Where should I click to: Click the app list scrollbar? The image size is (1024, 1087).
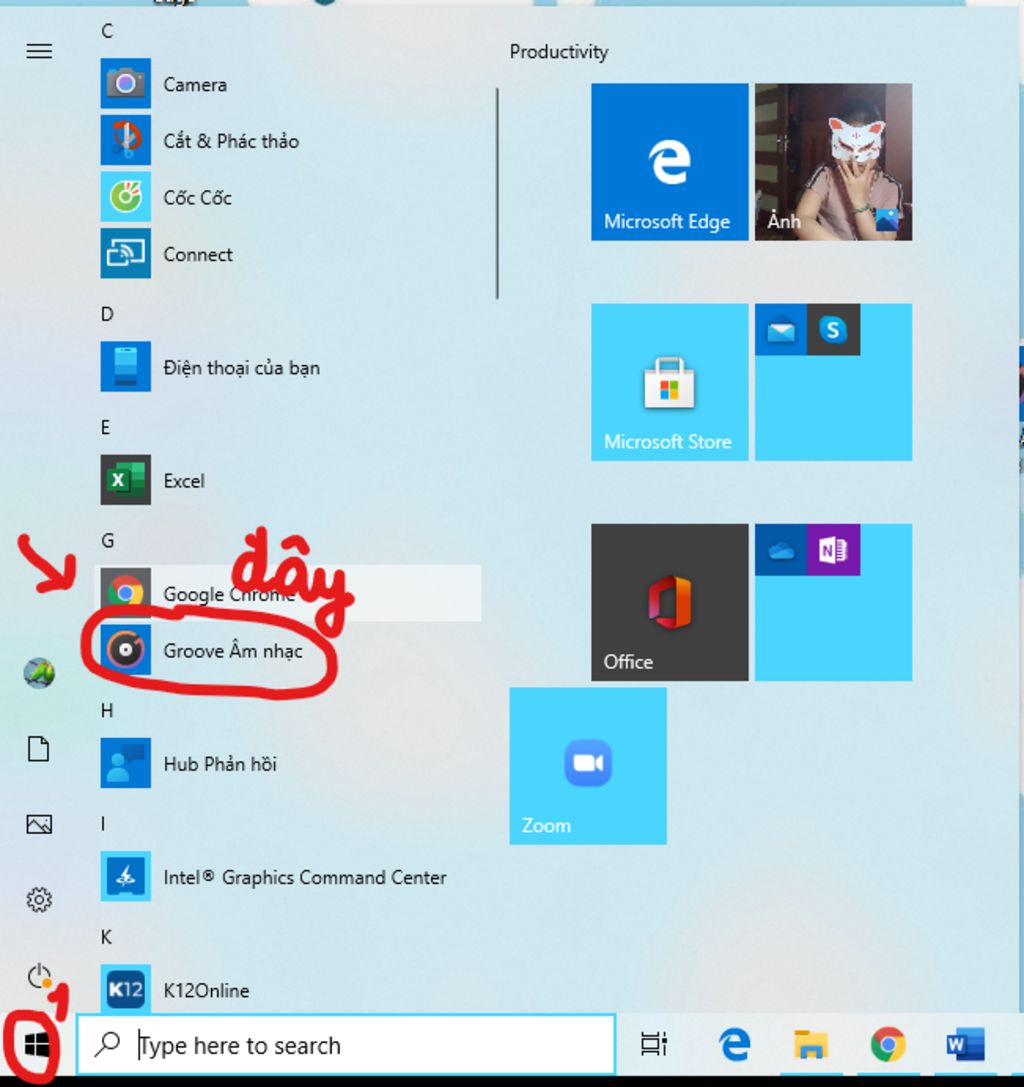497,193
